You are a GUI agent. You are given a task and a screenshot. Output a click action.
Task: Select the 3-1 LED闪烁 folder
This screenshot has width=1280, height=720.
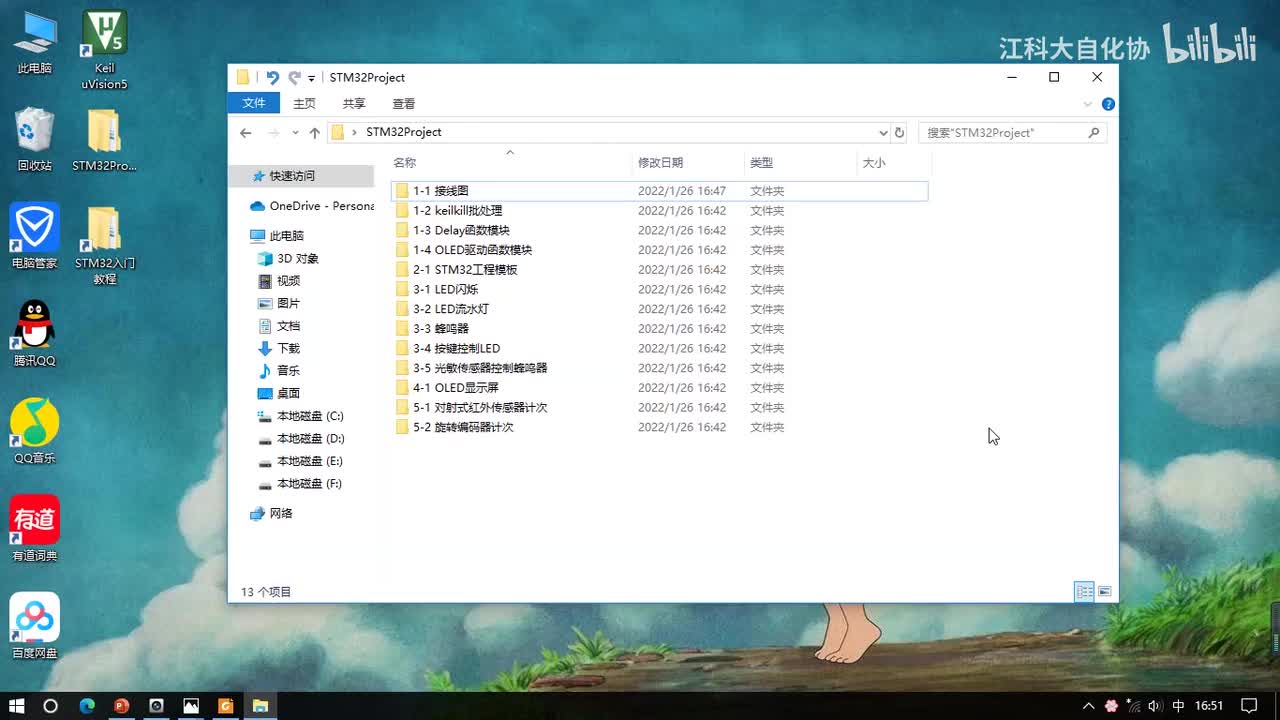[x=659, y=290]
